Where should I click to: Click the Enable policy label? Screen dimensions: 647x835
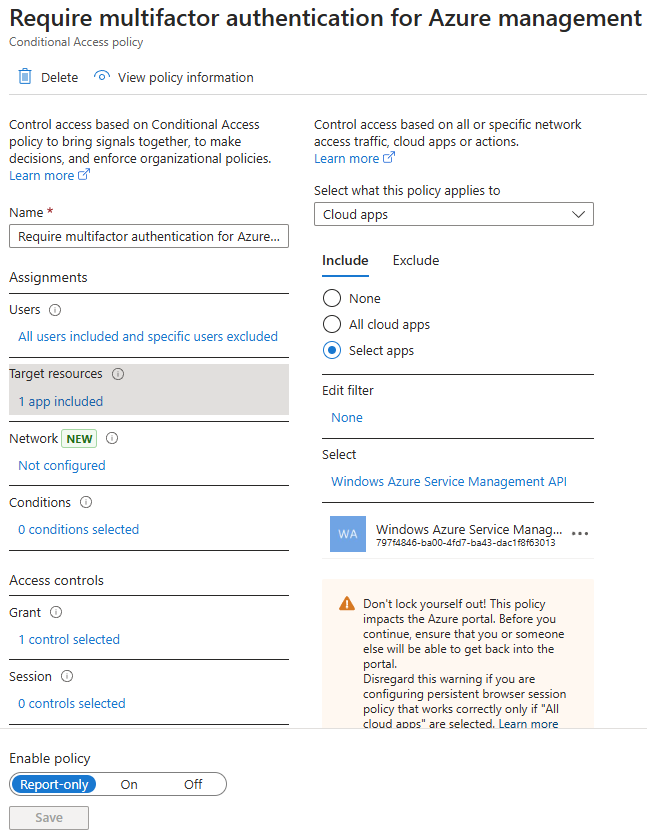coord(50,758)
